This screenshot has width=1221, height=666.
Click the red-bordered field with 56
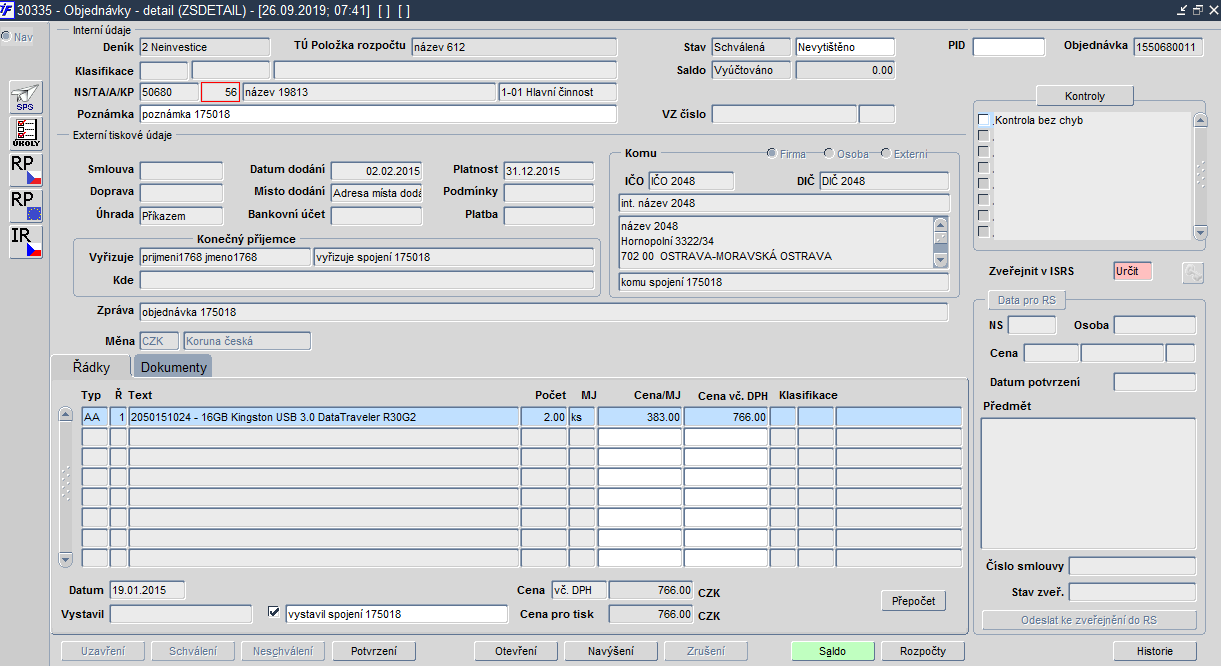[x=221, y=92]
